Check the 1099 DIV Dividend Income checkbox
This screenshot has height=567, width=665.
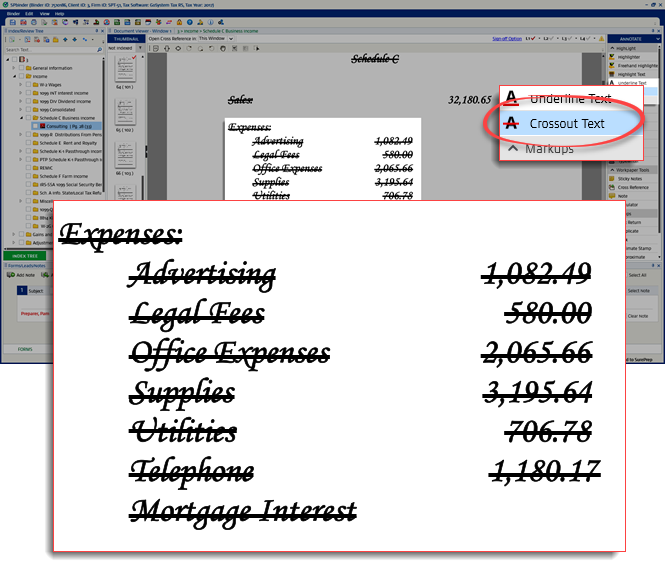(x=28, y=101)
